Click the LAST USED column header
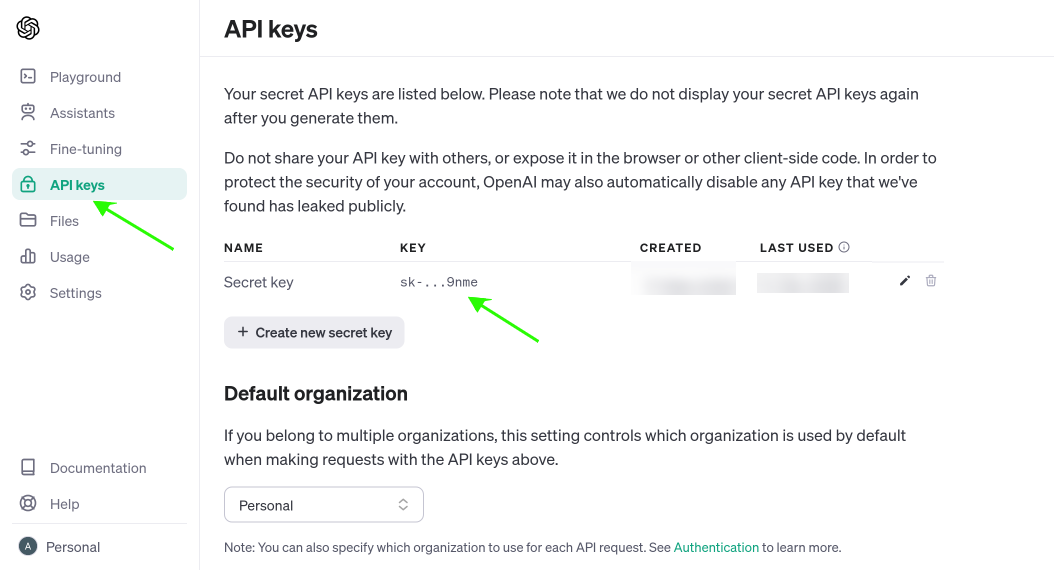The width and height of the screenshot is (1054, 570). tap(797, 248)
